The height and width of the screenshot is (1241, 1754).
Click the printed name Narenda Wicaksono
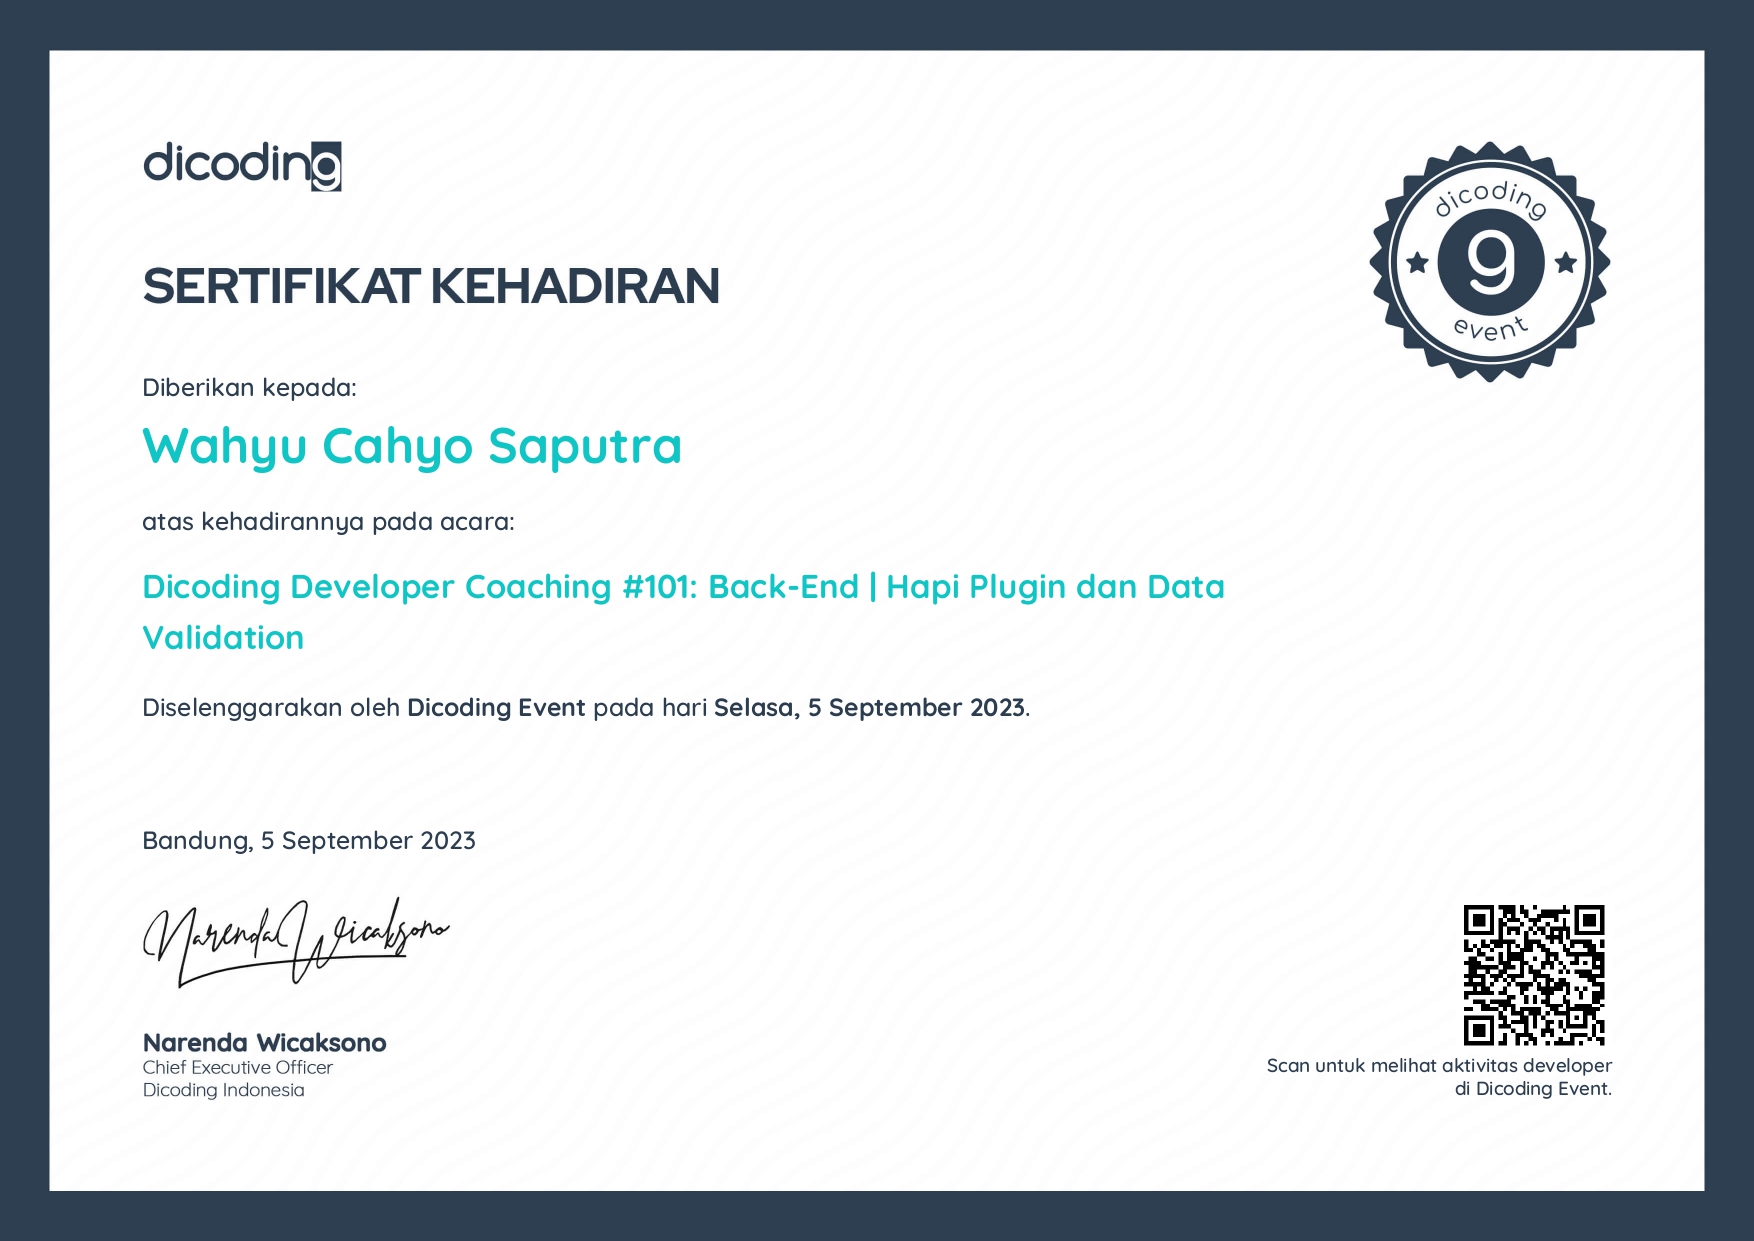coord(264,1042)
